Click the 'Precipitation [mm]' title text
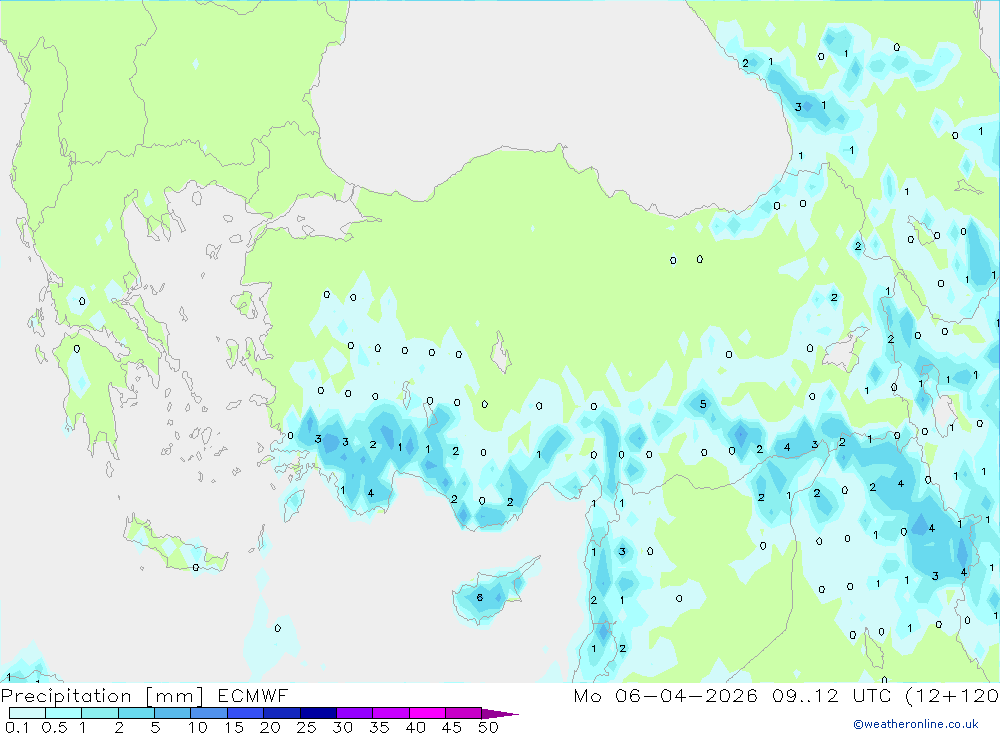The image size is (1000, 733). pyautogui.click(x=102, y=696)
